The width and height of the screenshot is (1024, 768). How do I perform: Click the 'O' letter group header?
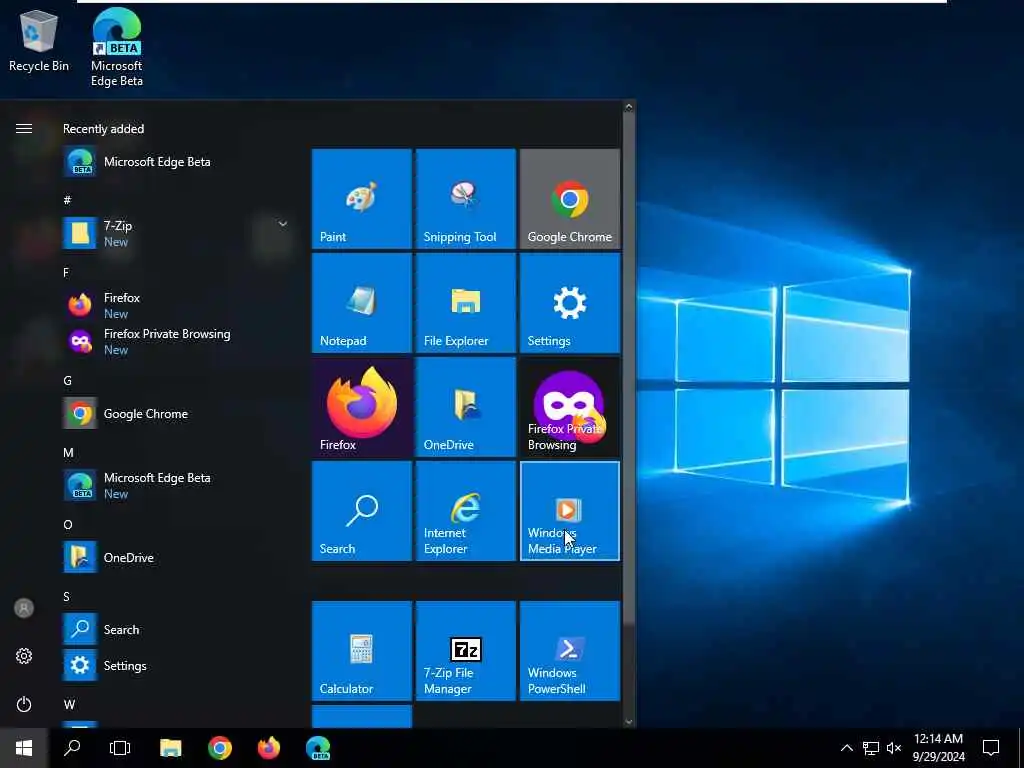pyautogui.click(x=68, y=524)
